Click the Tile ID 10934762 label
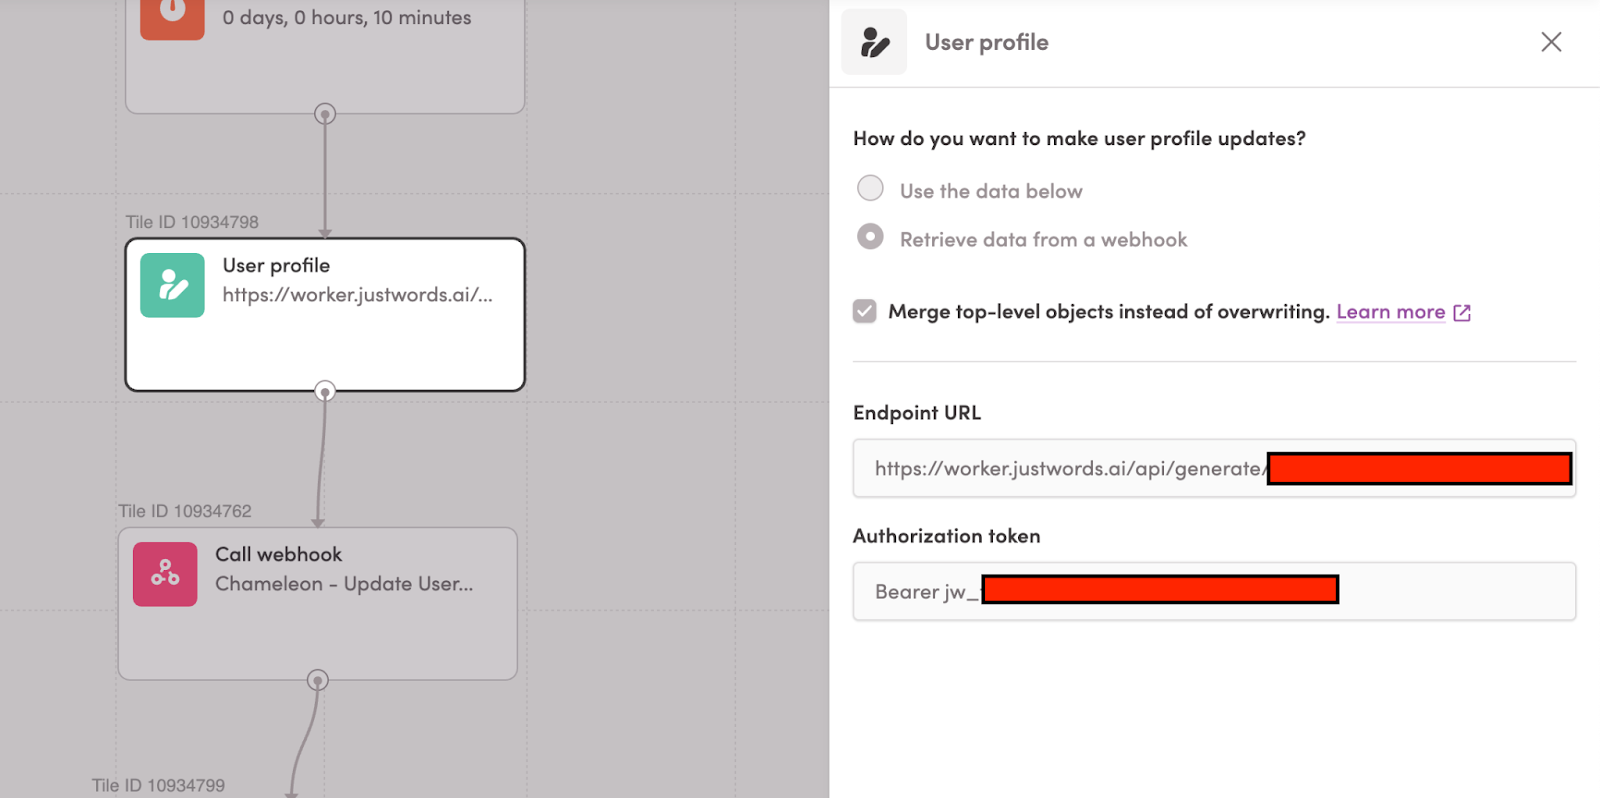 tap(185, 511)
